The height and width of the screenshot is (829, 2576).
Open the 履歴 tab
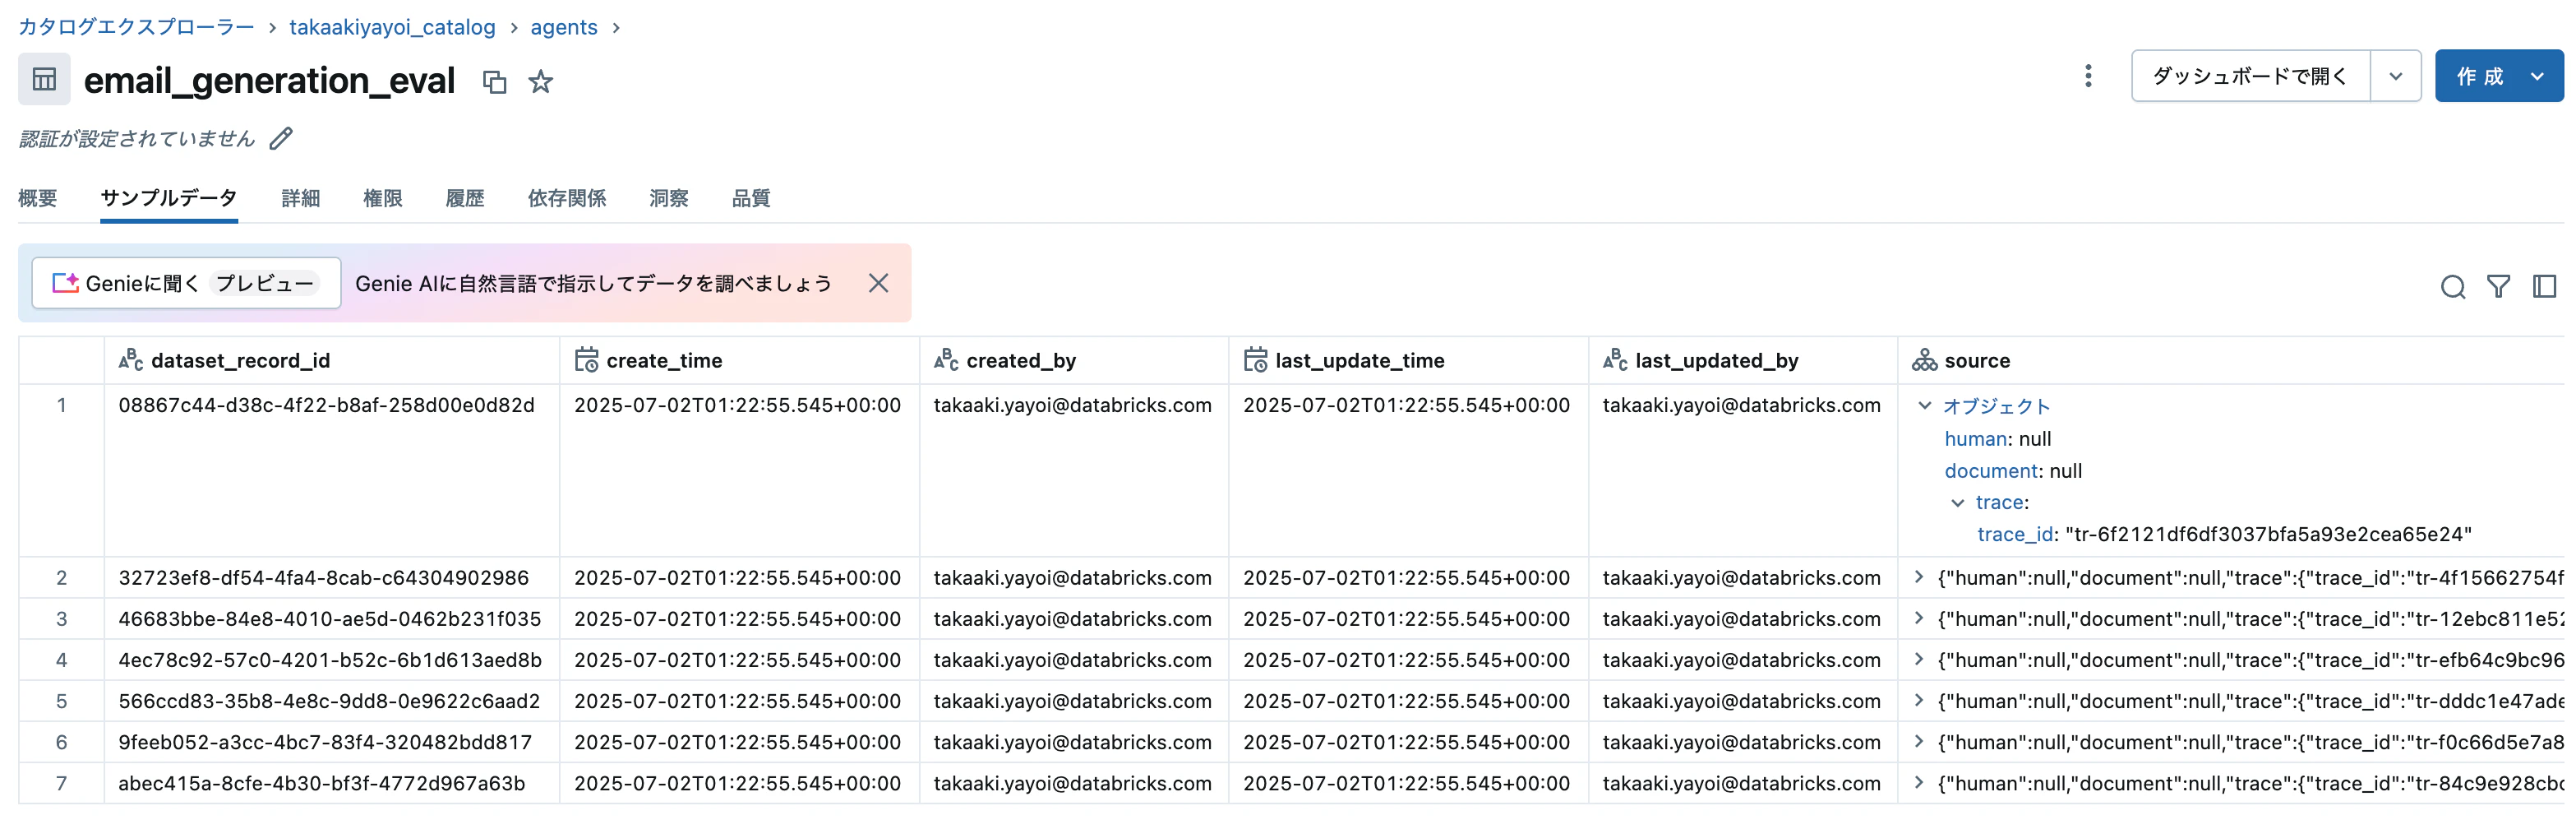tap(465, 198)
